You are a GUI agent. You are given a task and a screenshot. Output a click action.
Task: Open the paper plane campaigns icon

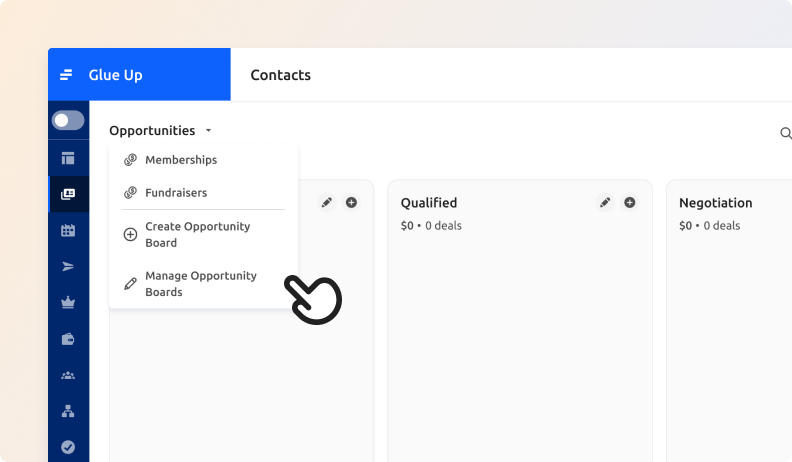[68, 266]
